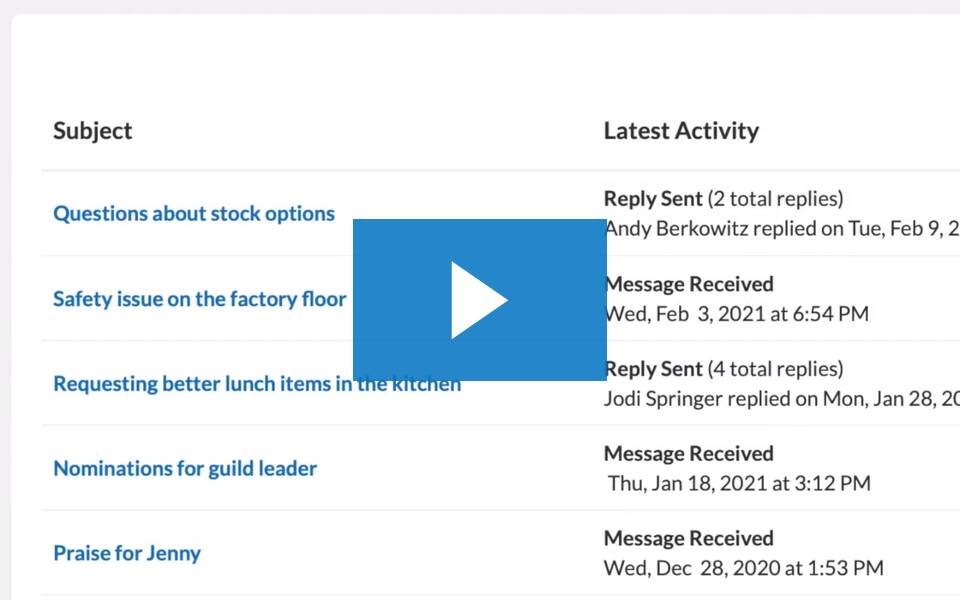The height and width of the screenshot is (600, 960).
Task: Select the Thu, Jan 18, 2021 timestamp
Action: (x=739, y=484)
